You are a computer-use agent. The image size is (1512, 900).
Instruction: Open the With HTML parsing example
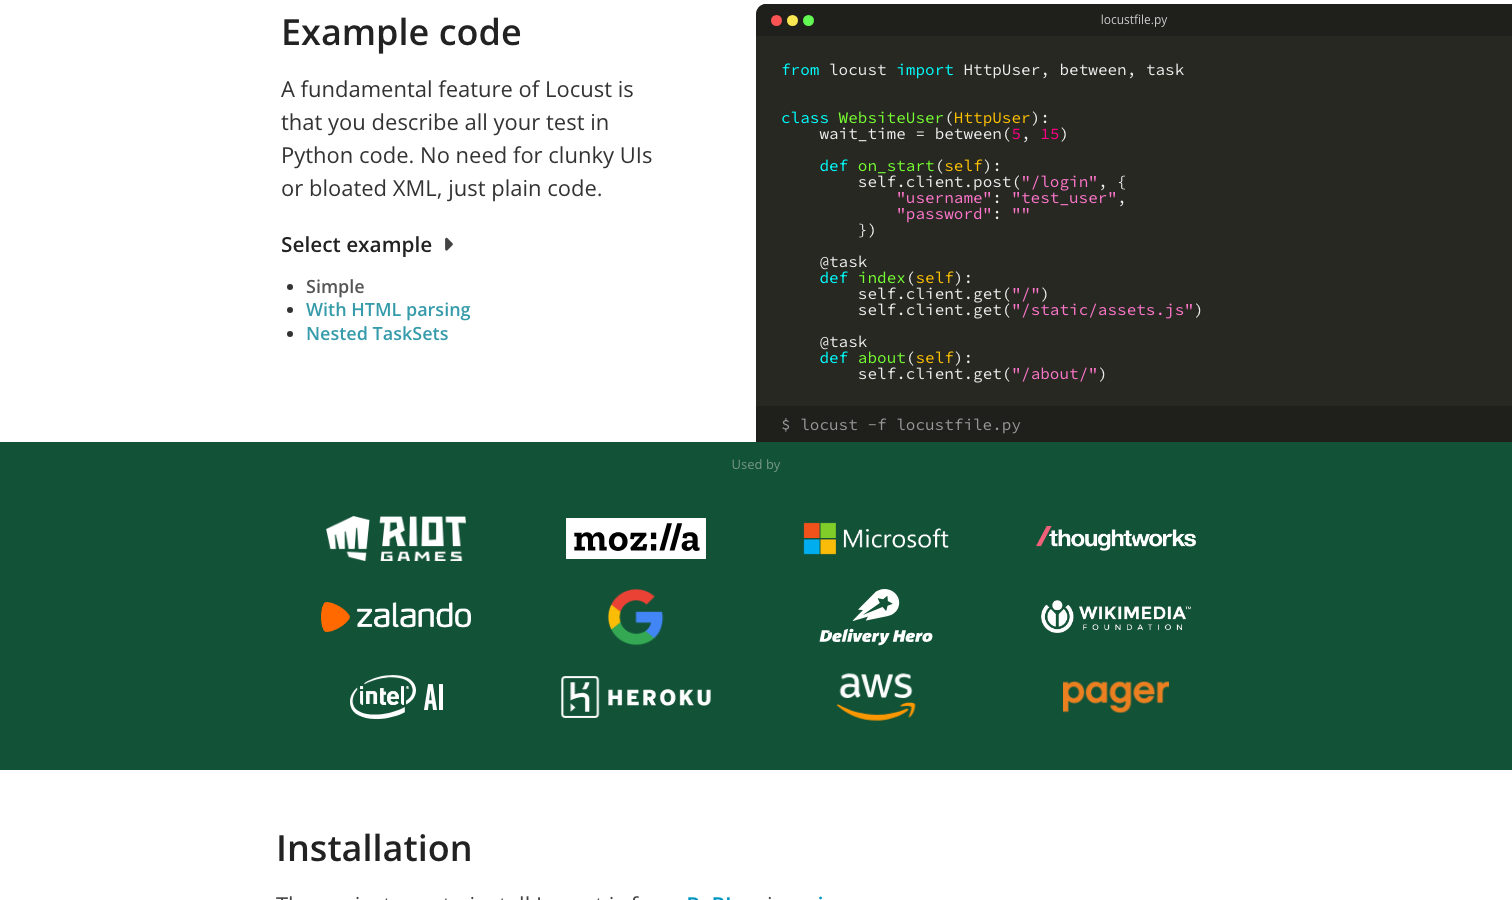tap(388, 310)
